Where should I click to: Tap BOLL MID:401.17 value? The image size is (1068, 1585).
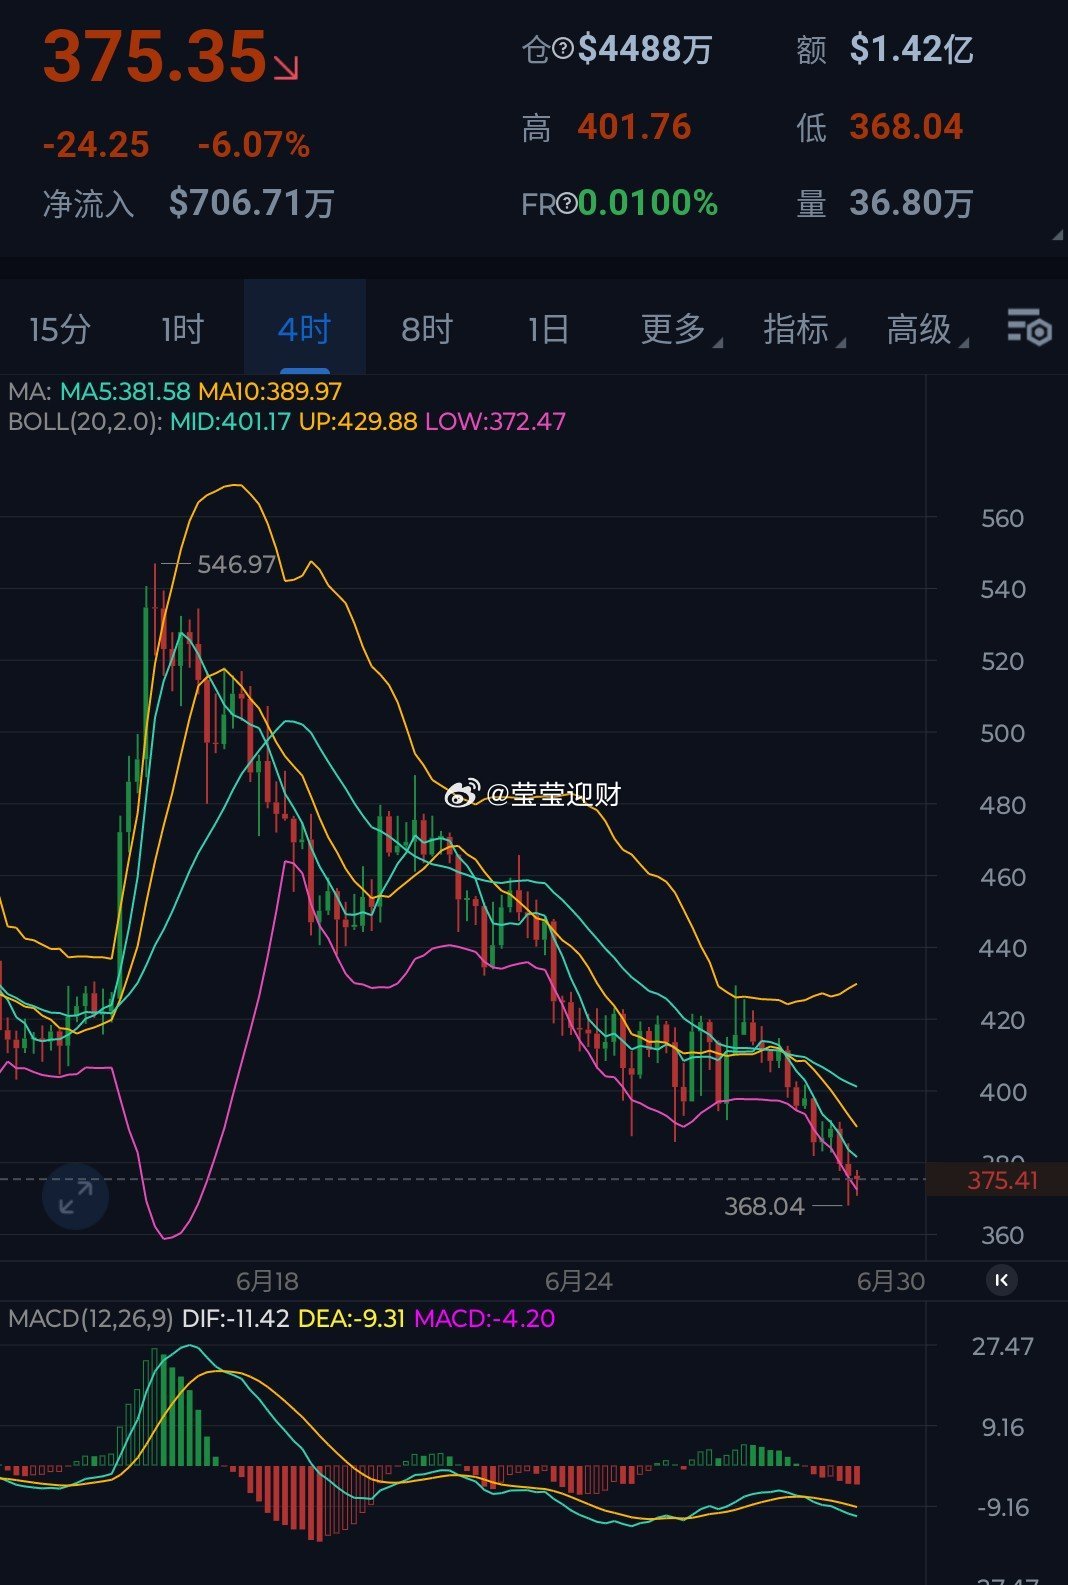pos(230,421)
